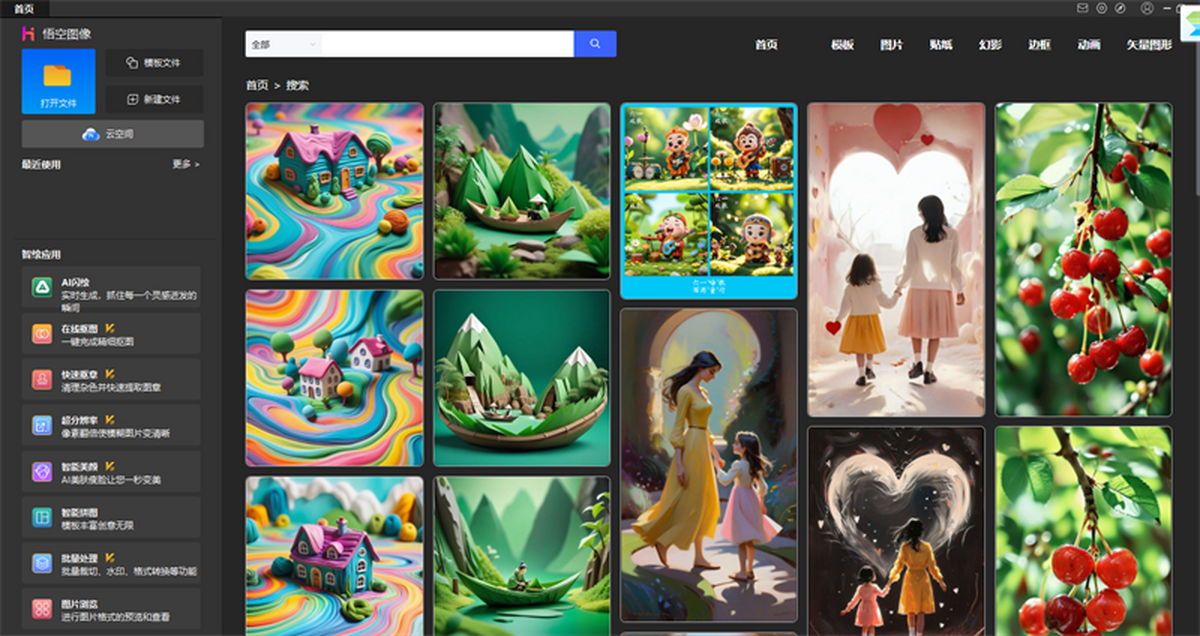Image resolution: width=1200 pixels, height=636 pixels.
Task: Open the AI闪绘 tool icon
Action: pyautogui.click(x=42, y=289)
